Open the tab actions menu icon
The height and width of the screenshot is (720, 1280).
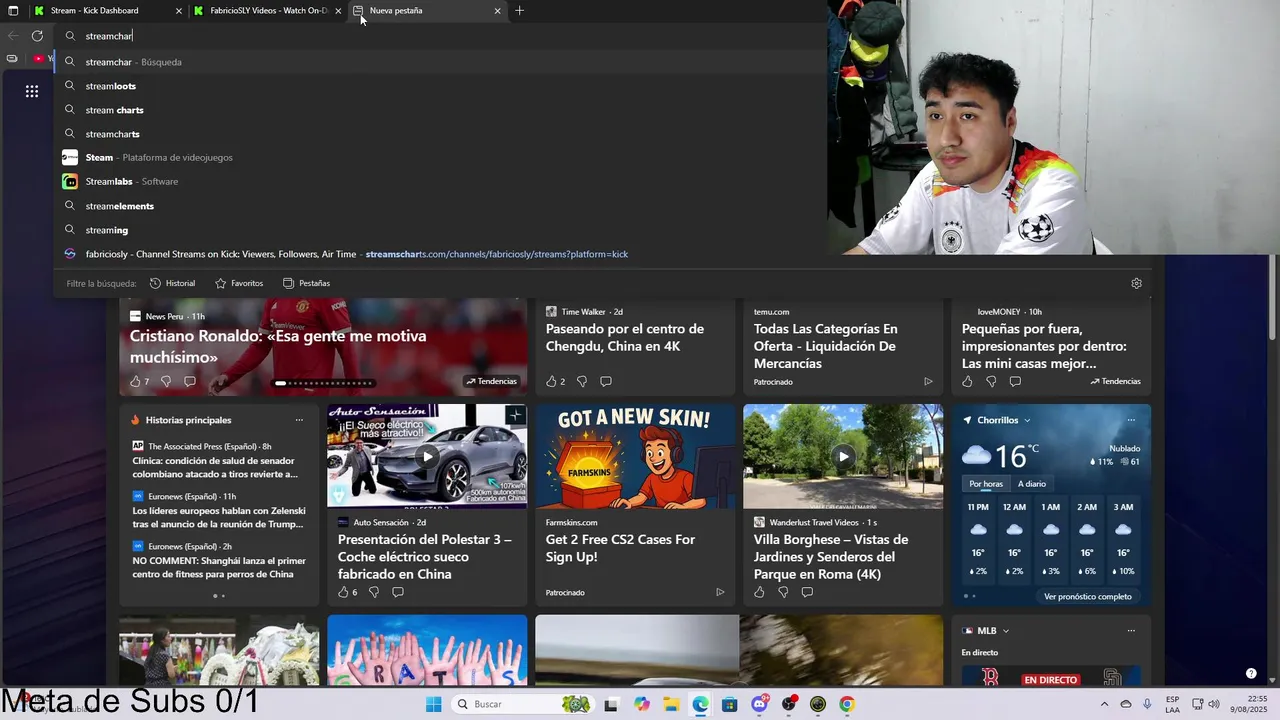(x=13, y=10)
